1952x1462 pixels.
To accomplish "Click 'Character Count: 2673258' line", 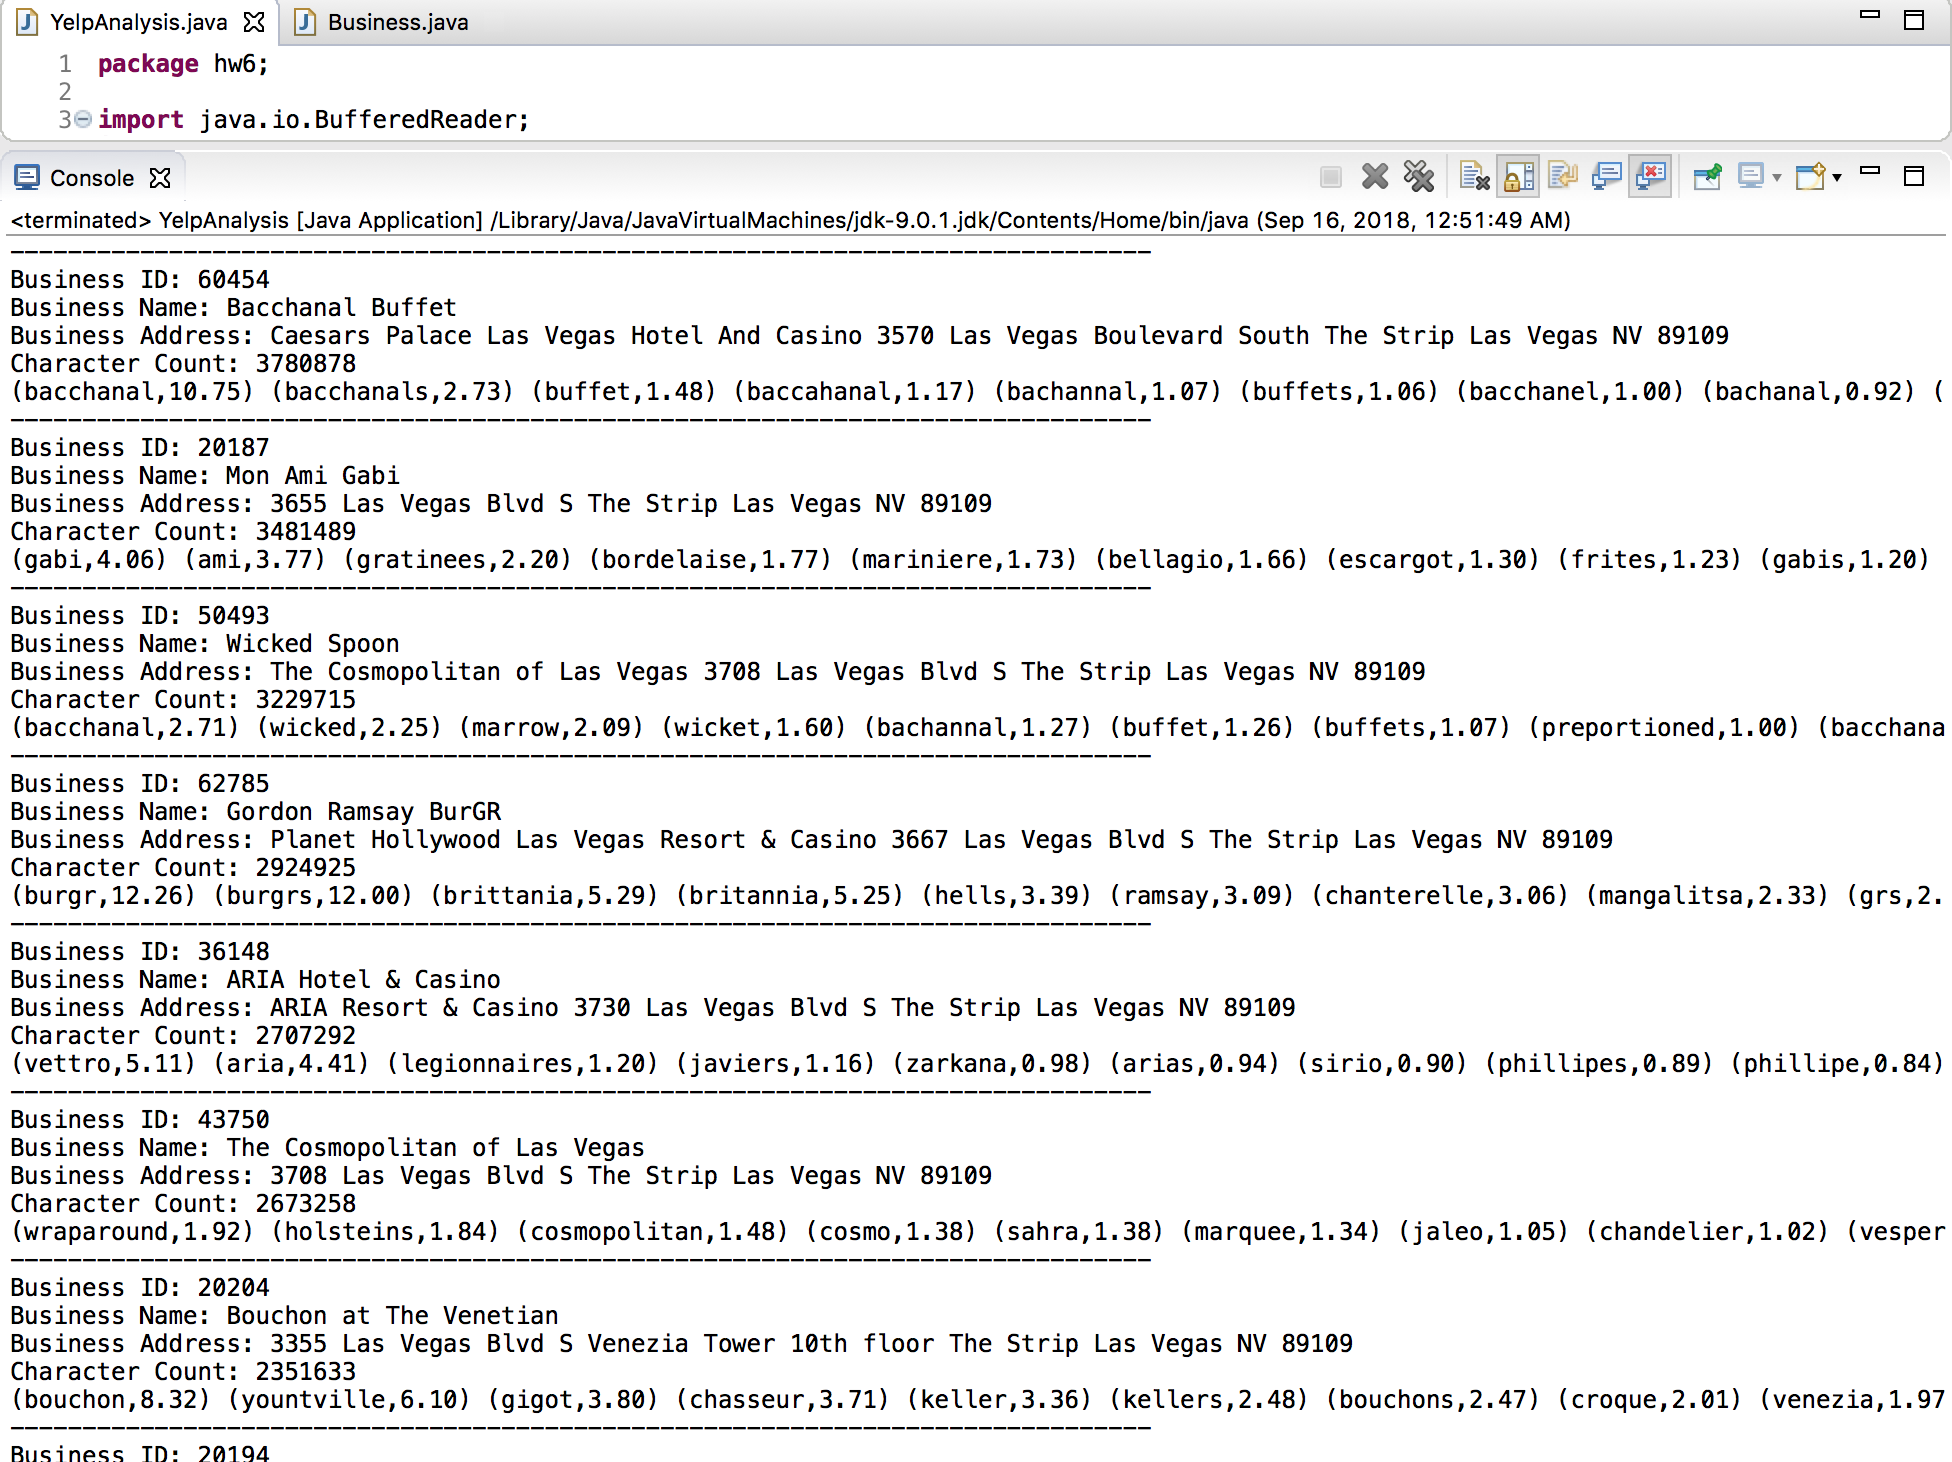I will pos(183,1203).
